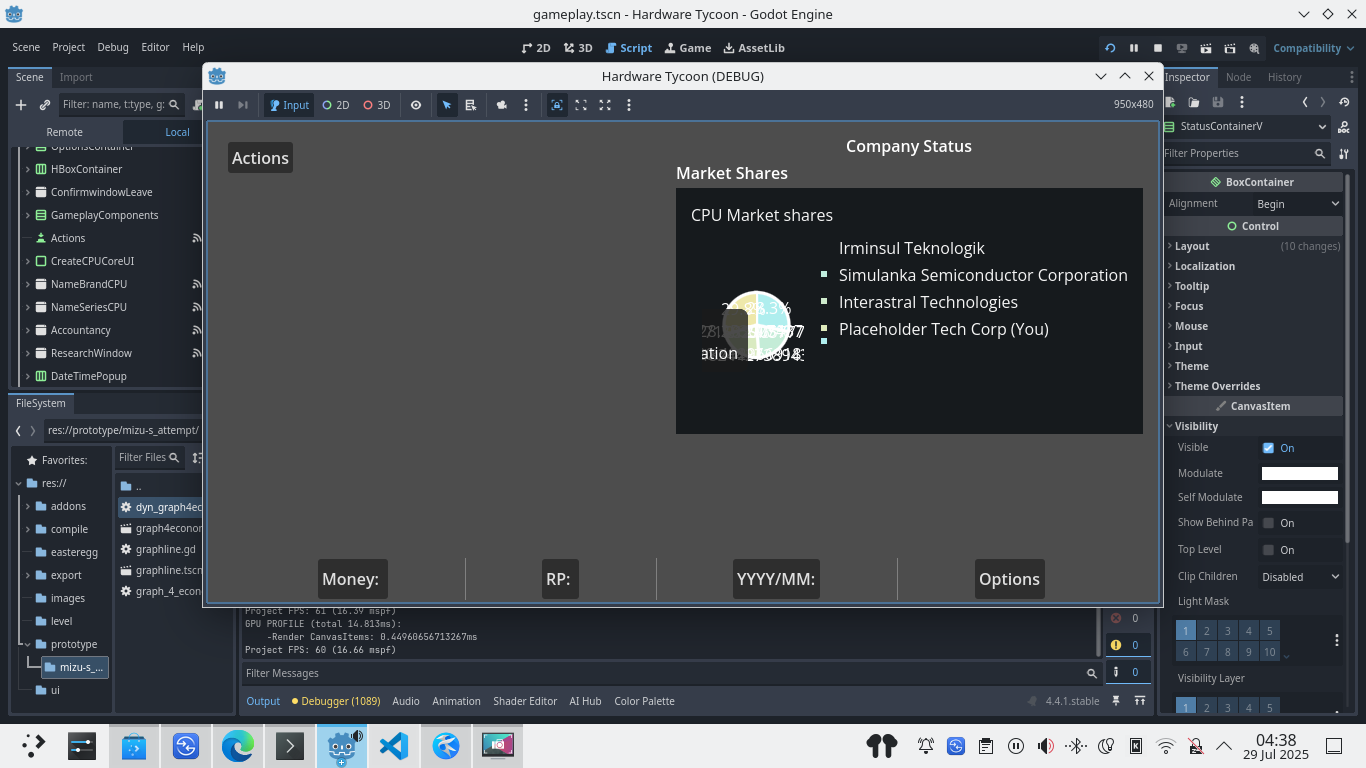The image size is (1366, 768).
Task: Click create new resource icon in Inspector
Action: [1171, 102]
